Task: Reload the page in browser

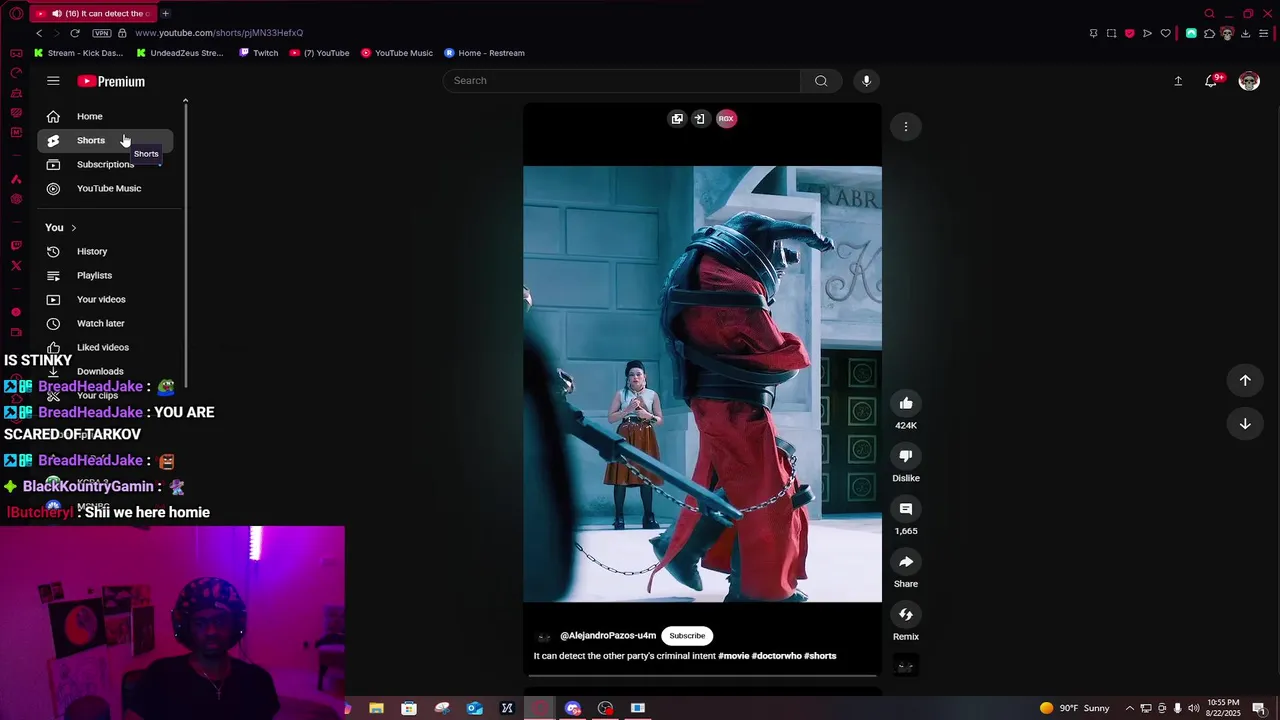Action: (x=75, y=33)
